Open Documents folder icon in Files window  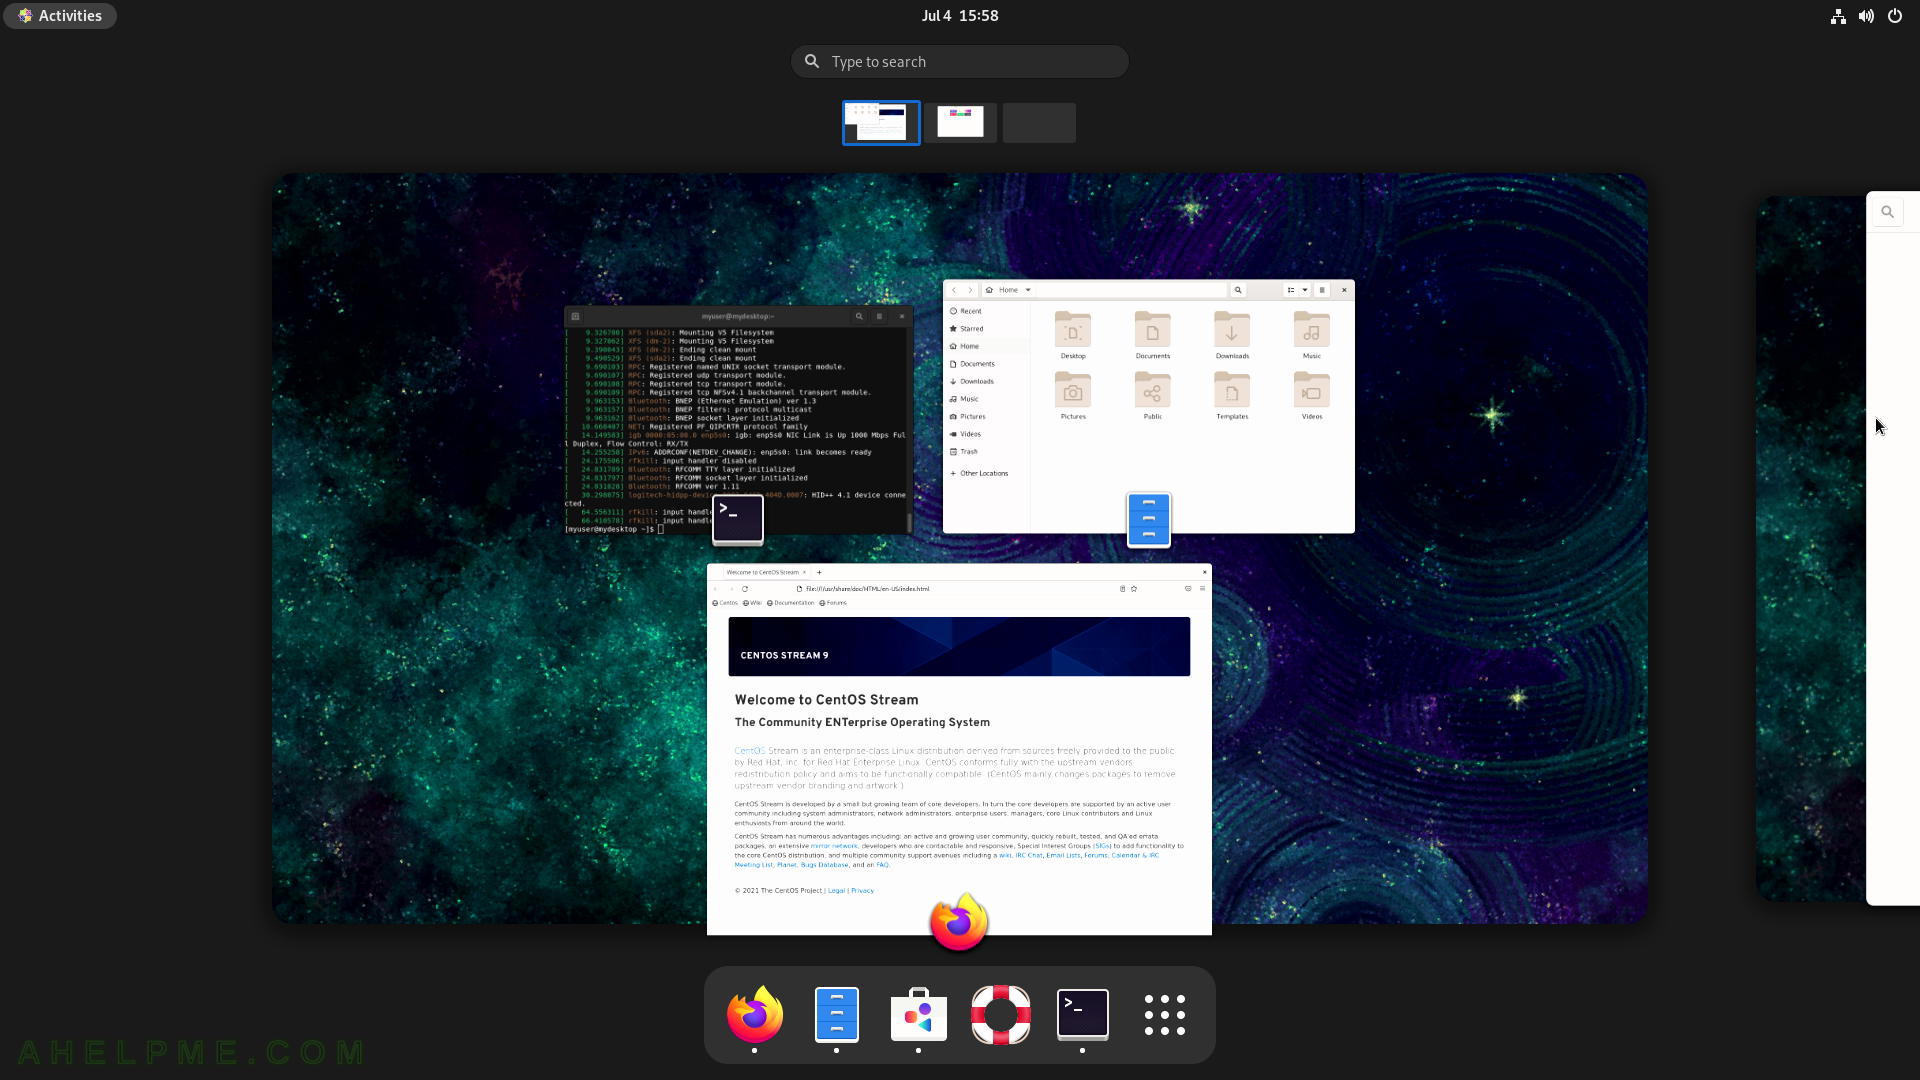(1152, 335)
